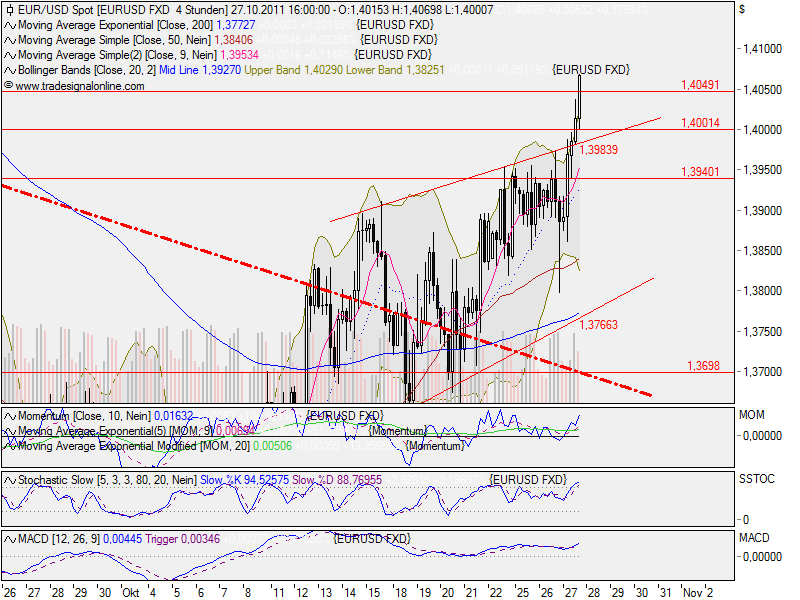Click the candlestick icon before EUR/USD Spot title
The image size is (800, 600).
point(10,10)
